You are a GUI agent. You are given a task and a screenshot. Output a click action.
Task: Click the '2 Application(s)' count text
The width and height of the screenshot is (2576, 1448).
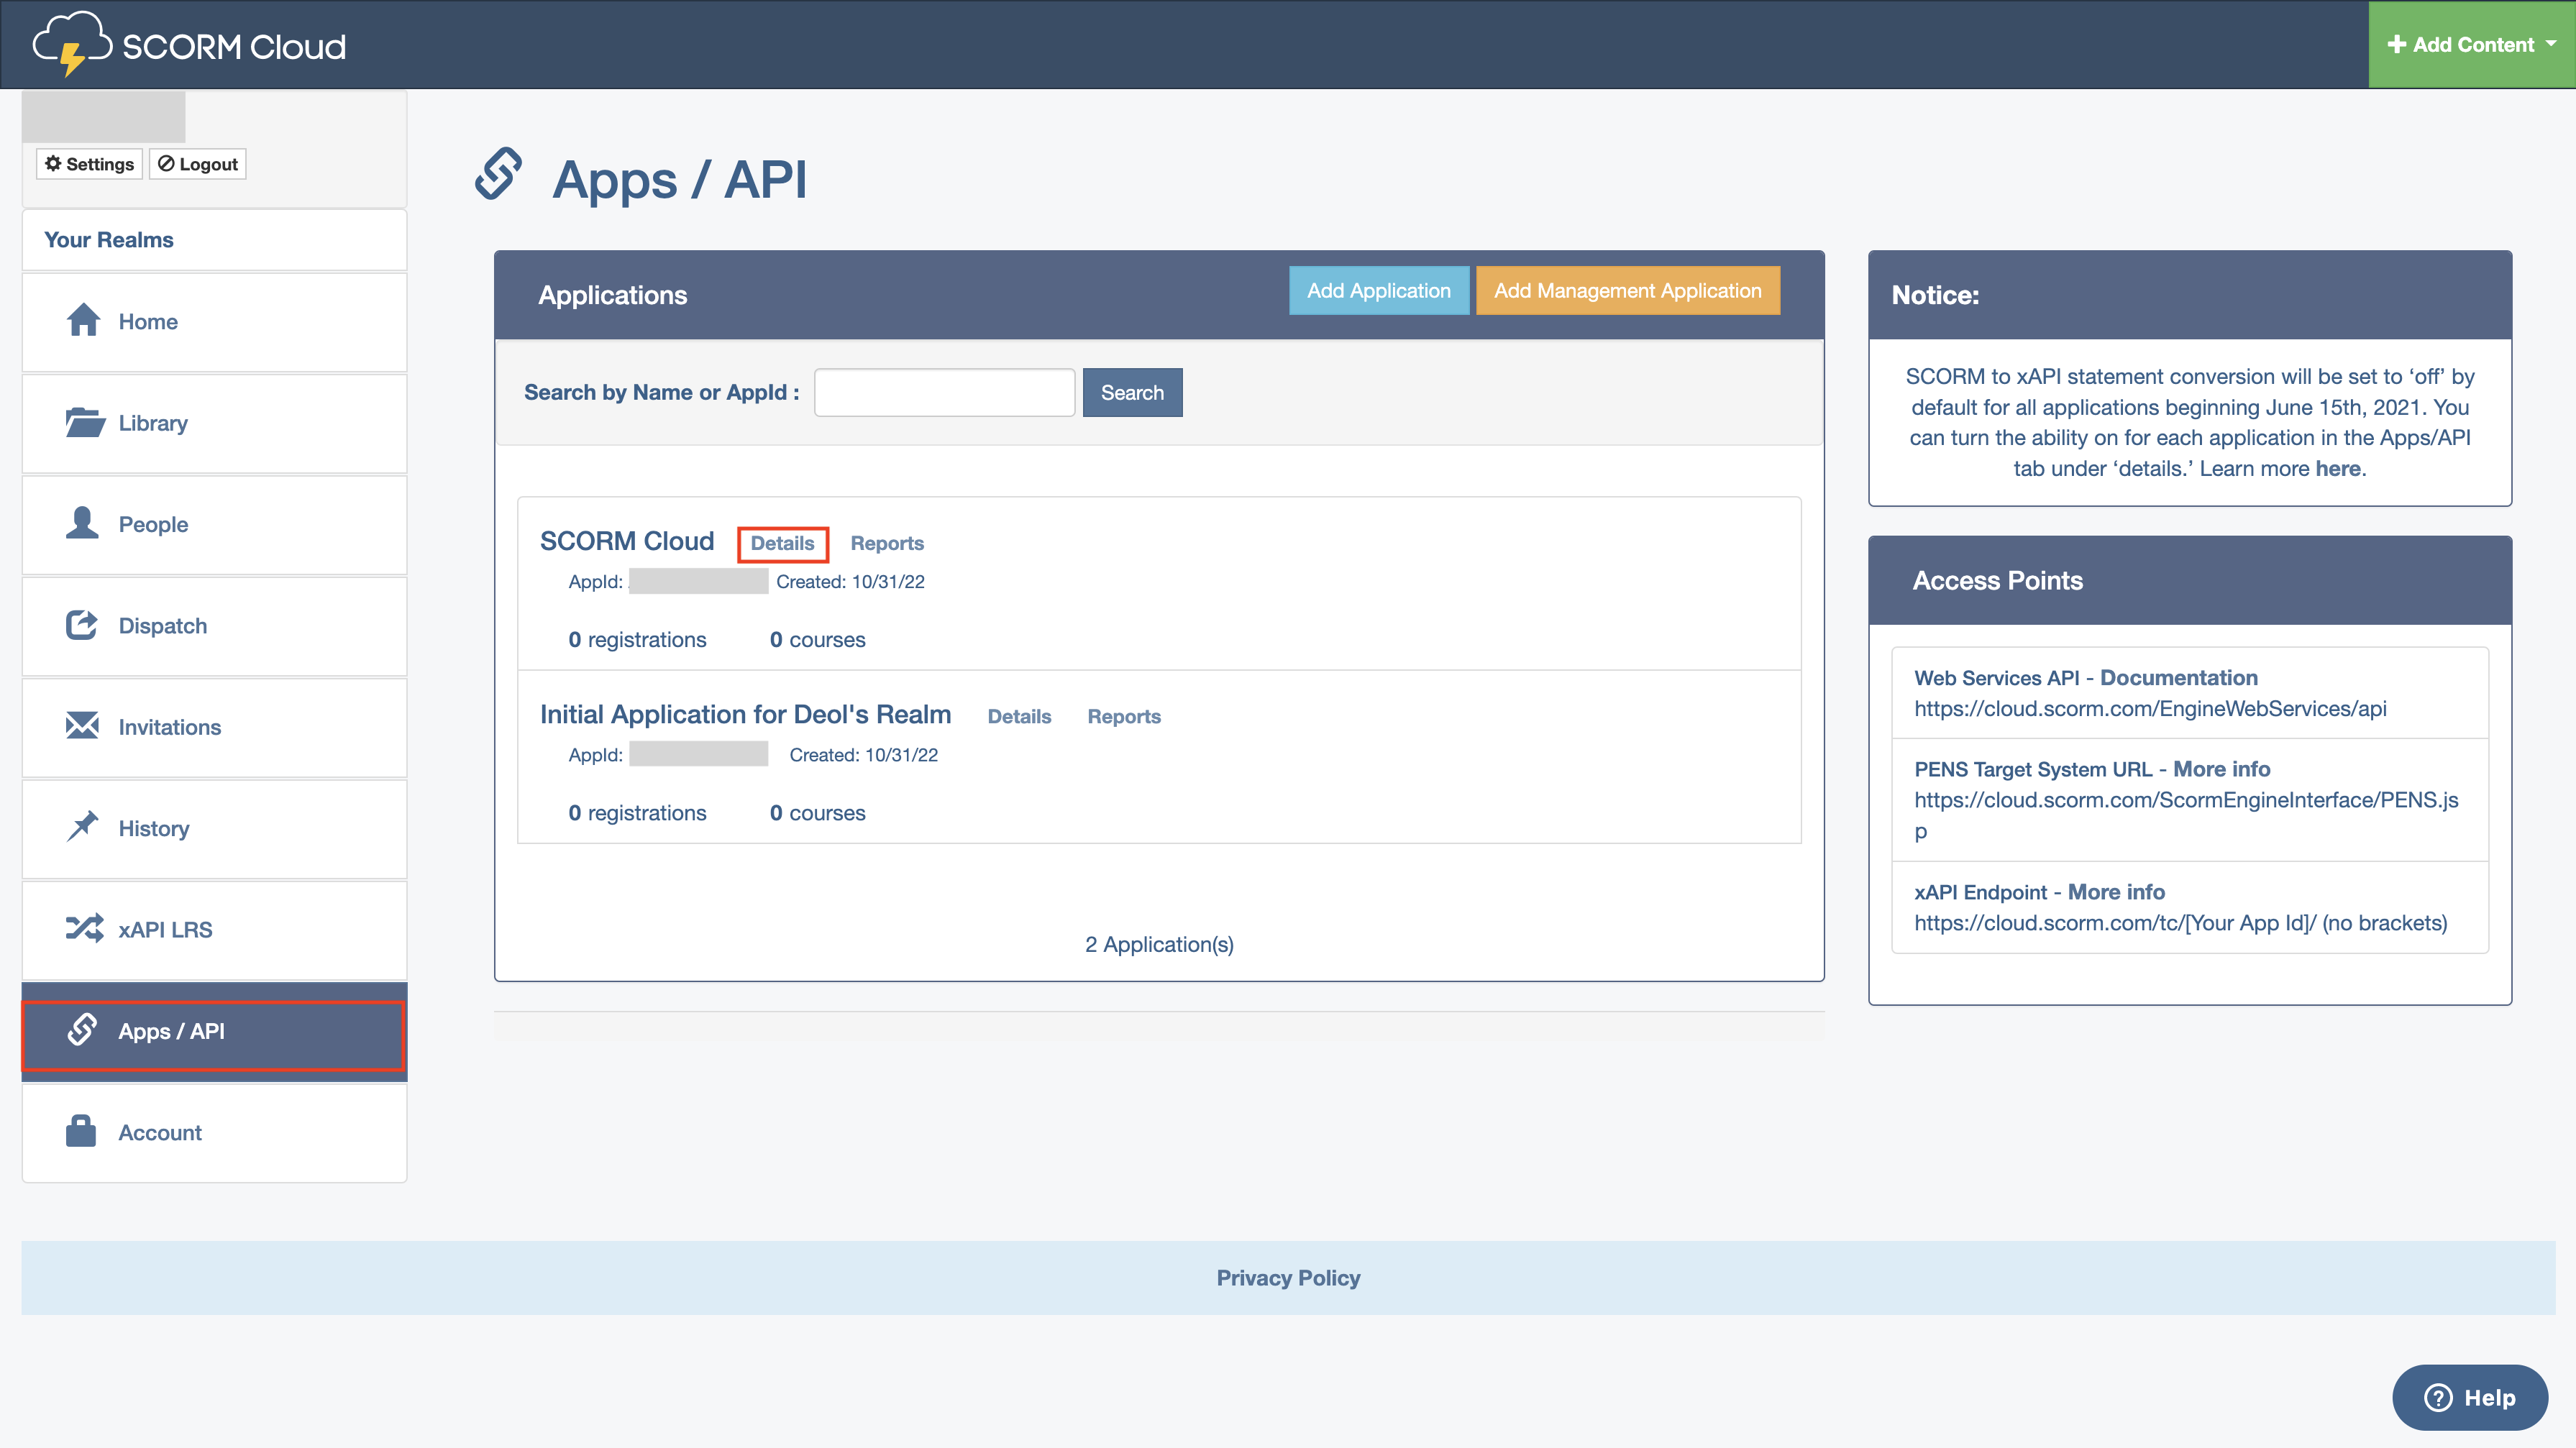coord(1159,944)
